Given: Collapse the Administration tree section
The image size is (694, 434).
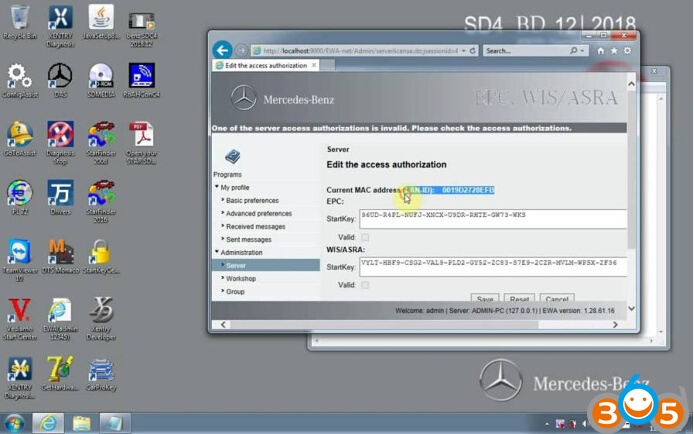Looking at the screenshot, I should tap(217, 252).
